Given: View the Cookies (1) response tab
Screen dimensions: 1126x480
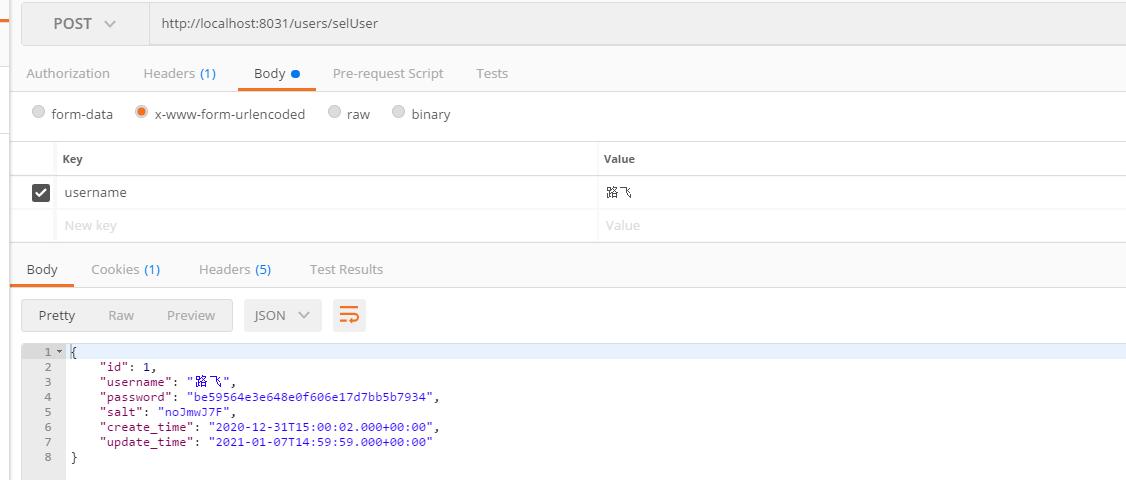Looking at the screenshot, I should pyautogui.click(x=125, y=269).
